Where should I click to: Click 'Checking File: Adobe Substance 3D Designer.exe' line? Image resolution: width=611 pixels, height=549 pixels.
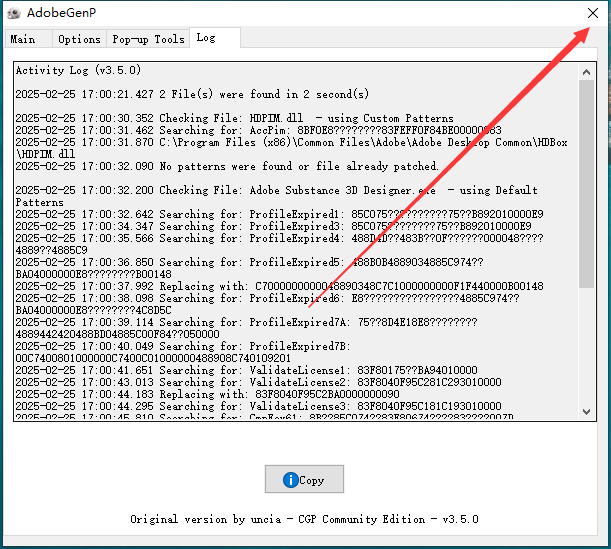click(x=277, y=196)
